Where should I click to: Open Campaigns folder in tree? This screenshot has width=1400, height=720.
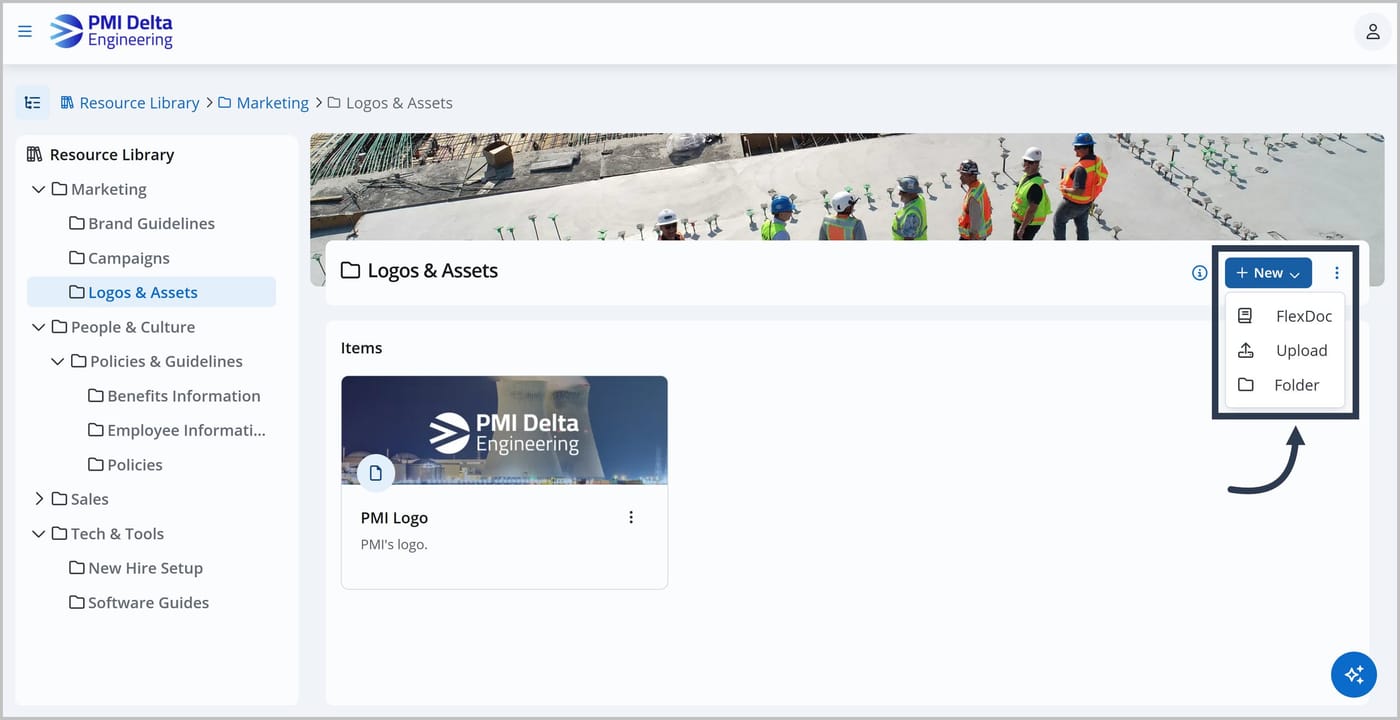point(128,258)
